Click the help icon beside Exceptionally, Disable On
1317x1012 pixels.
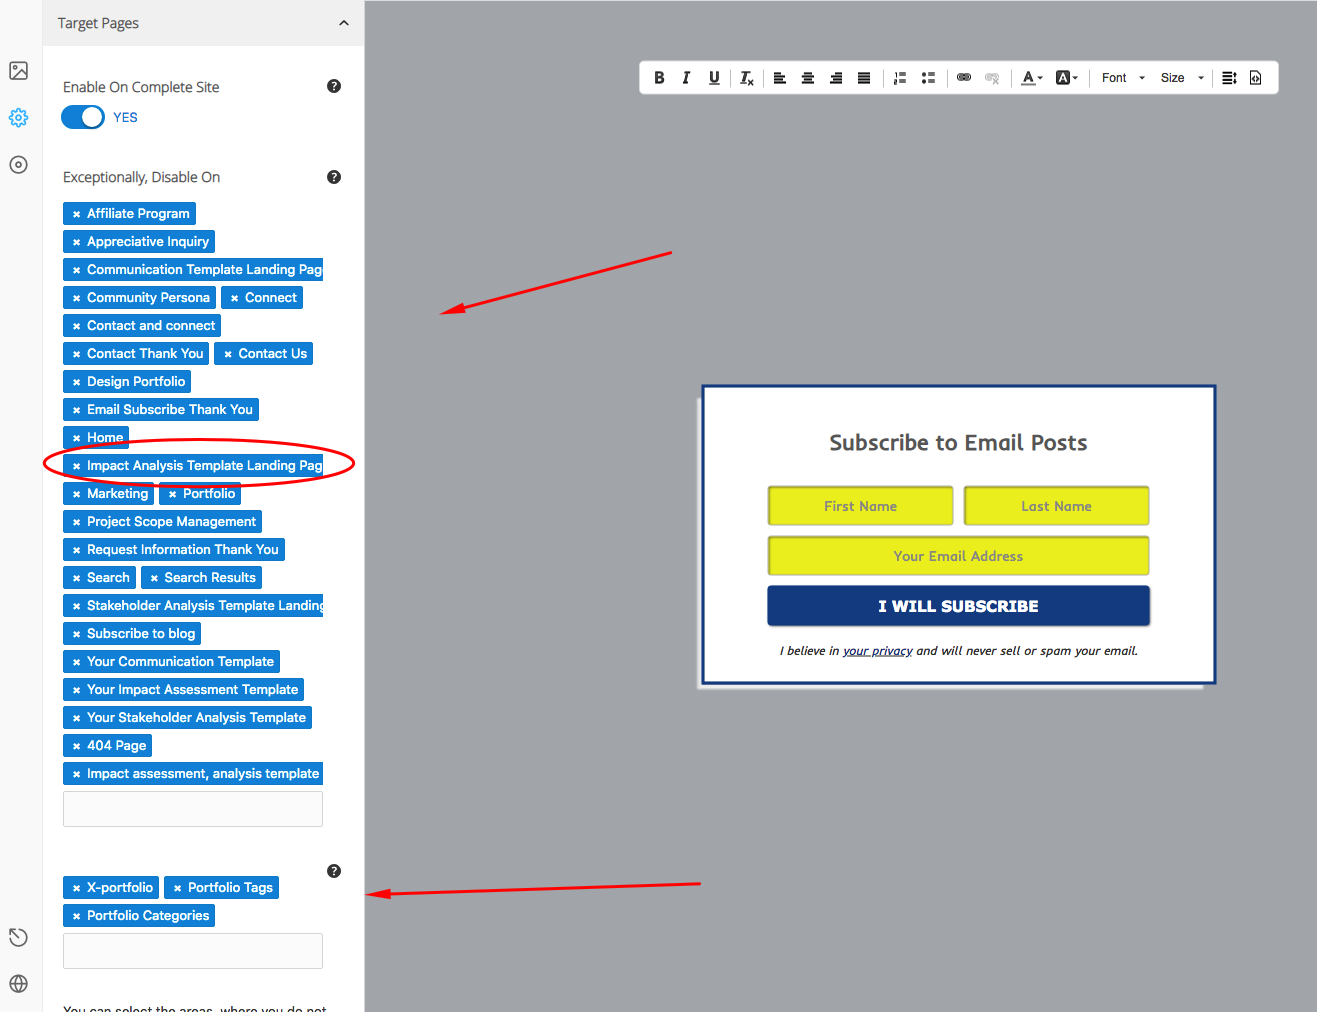click(334, 177)
